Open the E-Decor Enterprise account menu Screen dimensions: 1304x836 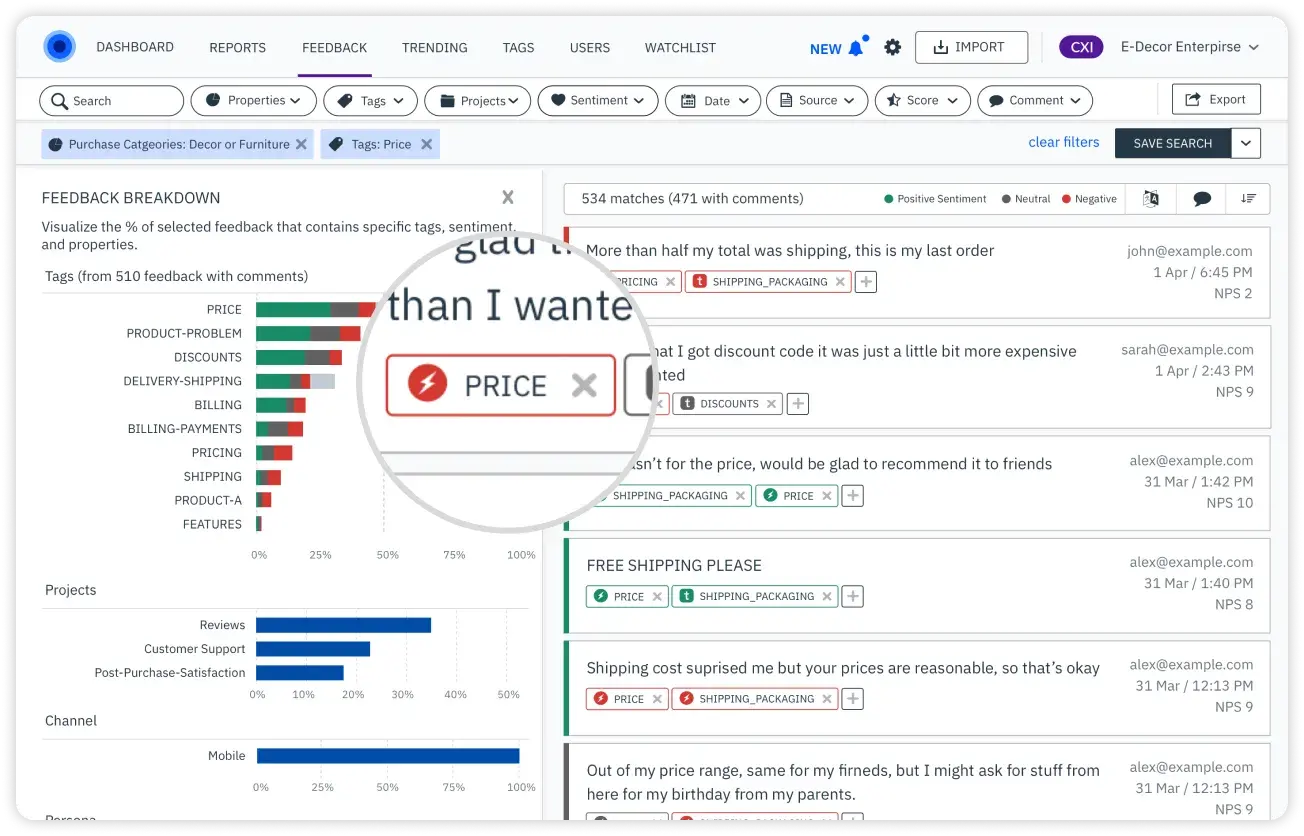(1190, 47)
